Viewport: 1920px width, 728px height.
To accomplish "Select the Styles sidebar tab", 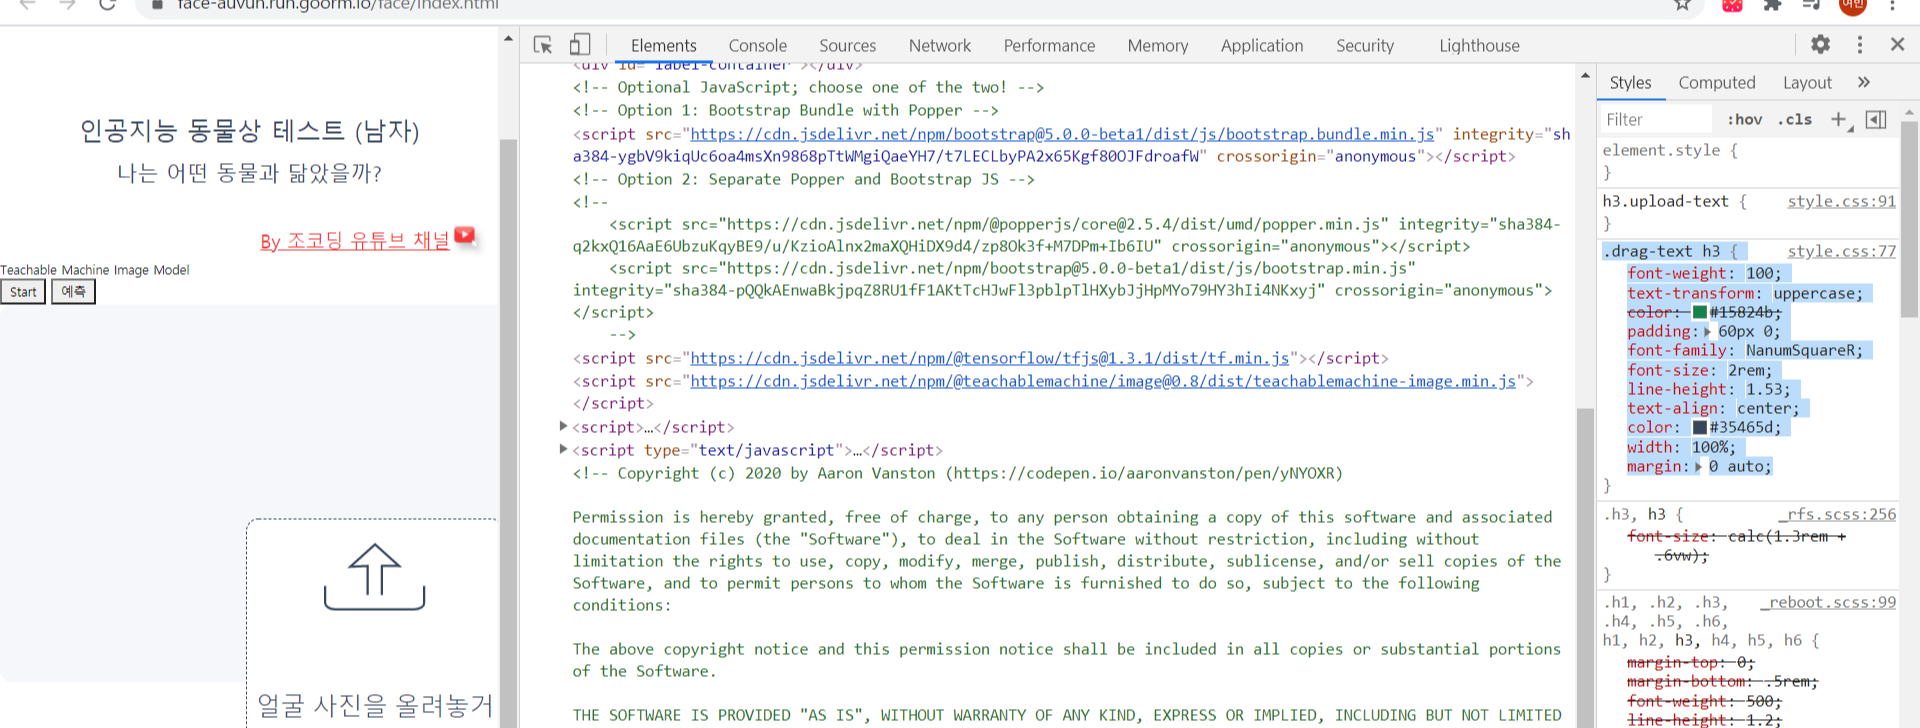I will point(1630,83).
